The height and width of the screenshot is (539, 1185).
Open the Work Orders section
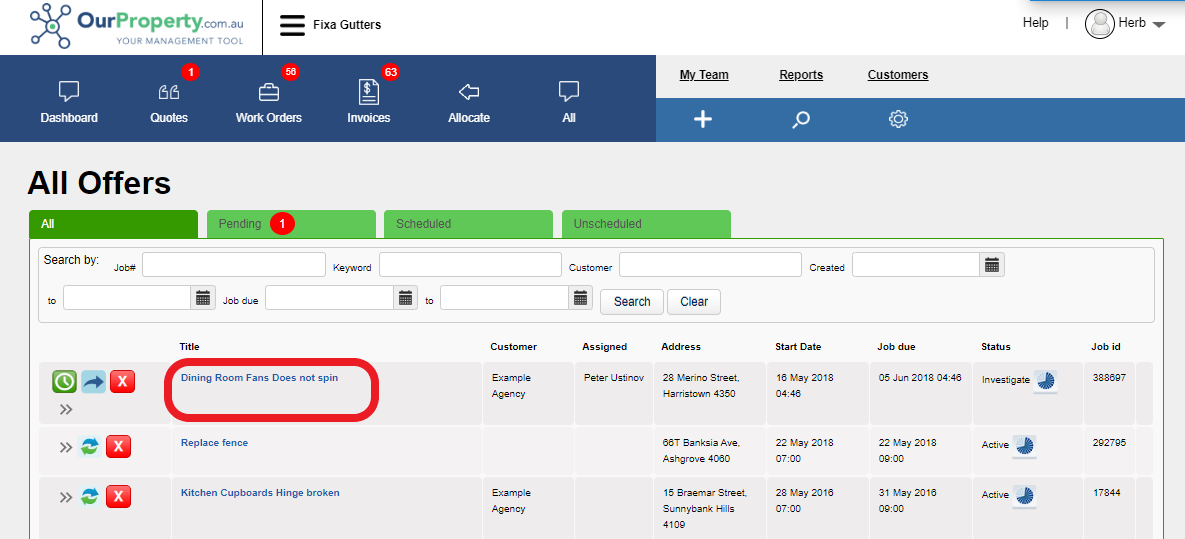coord(268,103)
